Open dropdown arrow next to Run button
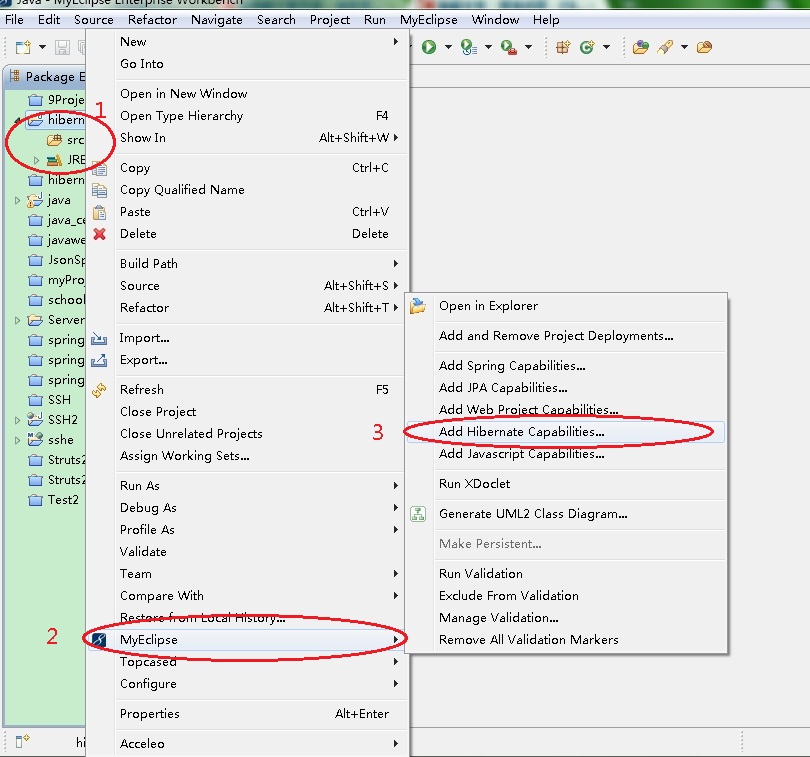The width and height of the screenshot is (810, 757). coord(448,47)
